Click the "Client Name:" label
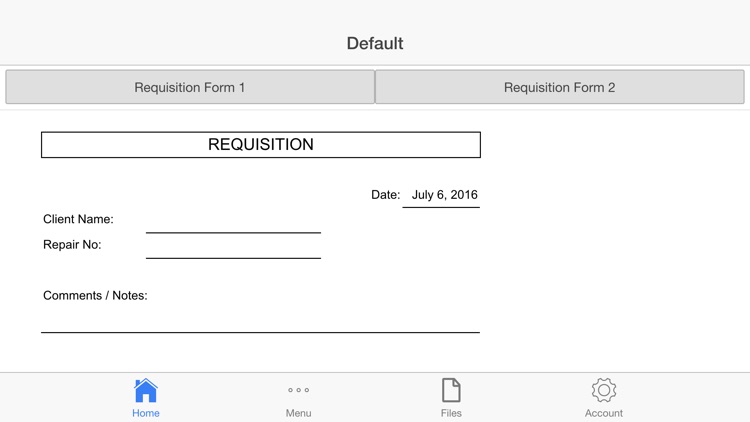 point(78,219)
